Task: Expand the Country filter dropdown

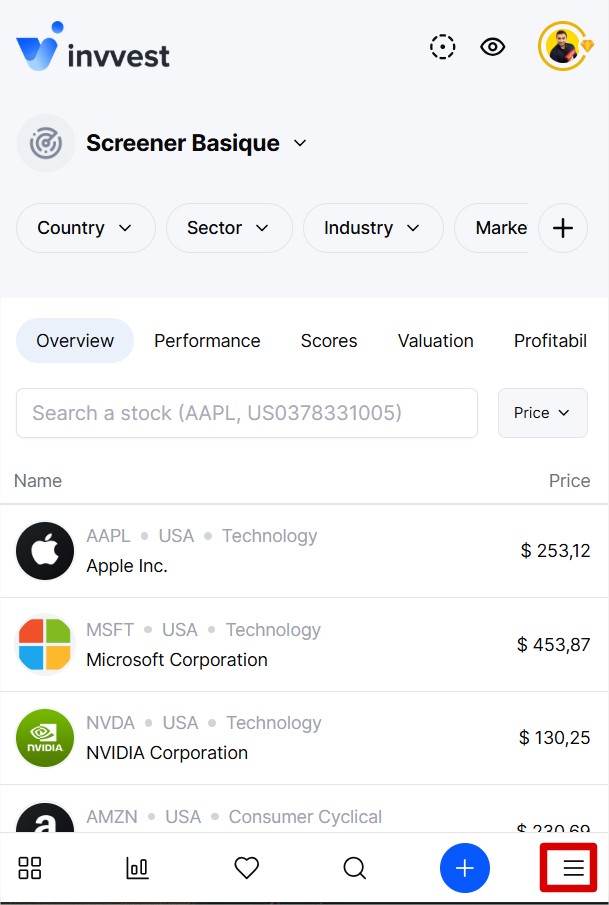Action: pos(85,228)
